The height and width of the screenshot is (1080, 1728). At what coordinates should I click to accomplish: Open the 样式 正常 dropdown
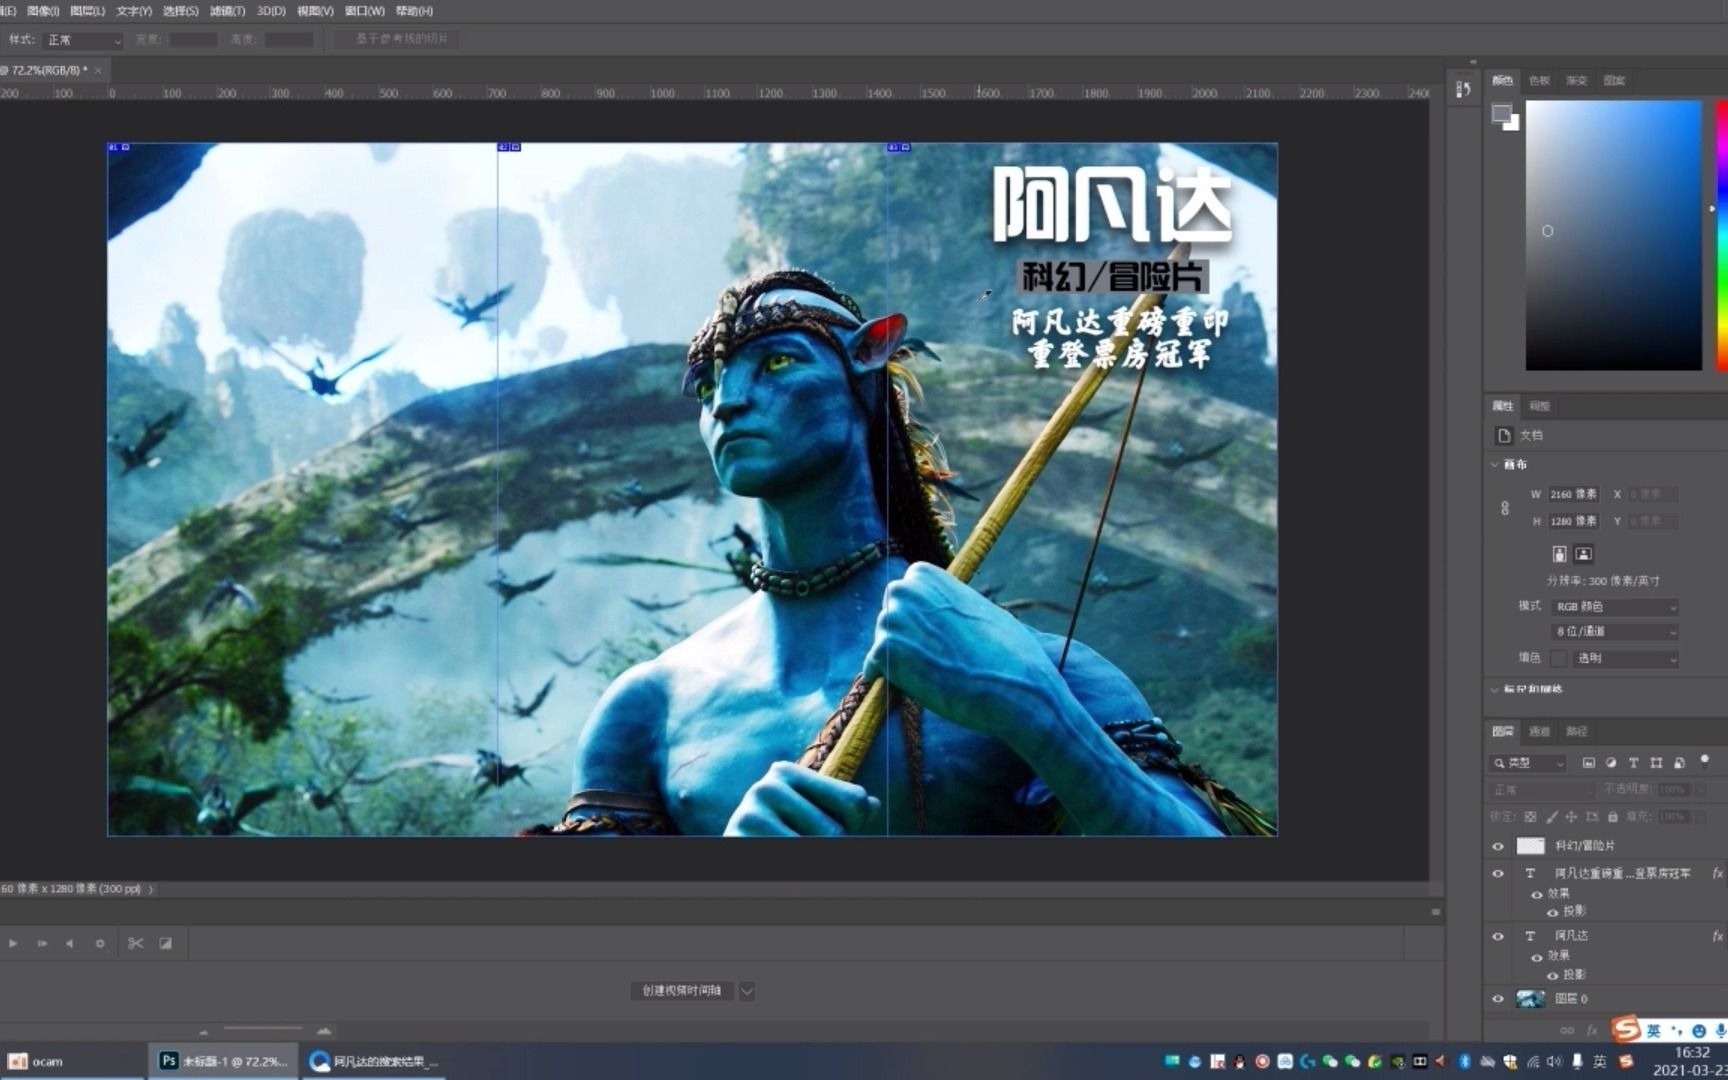[83, 40]
